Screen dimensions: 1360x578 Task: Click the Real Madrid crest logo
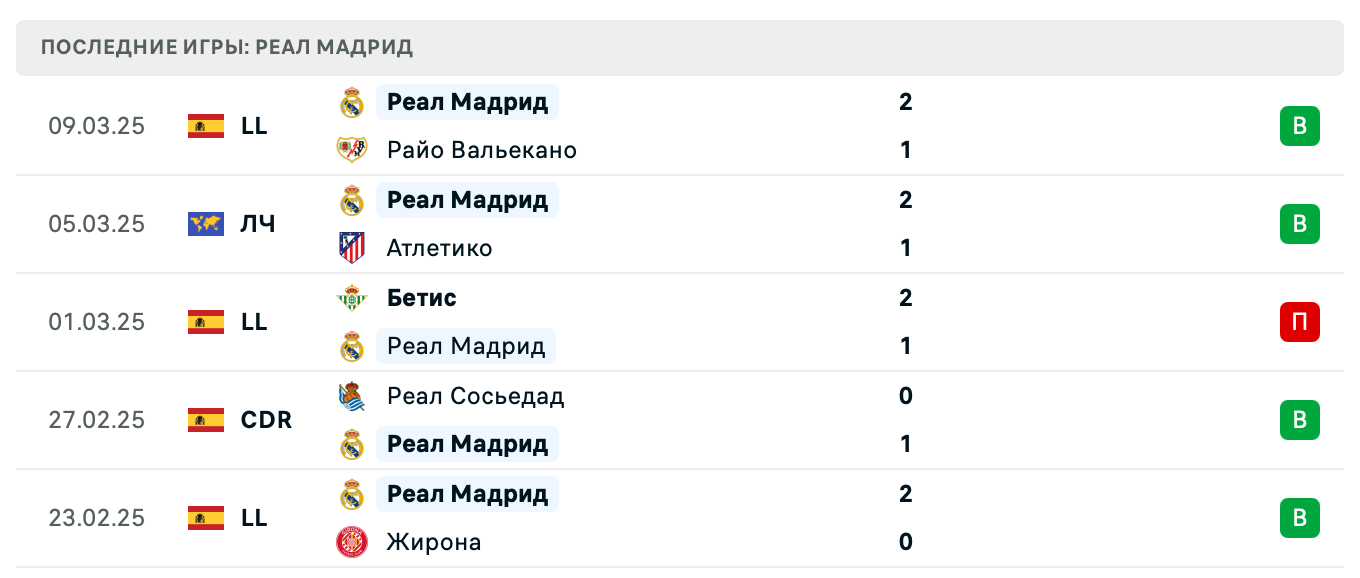(352, 102)
